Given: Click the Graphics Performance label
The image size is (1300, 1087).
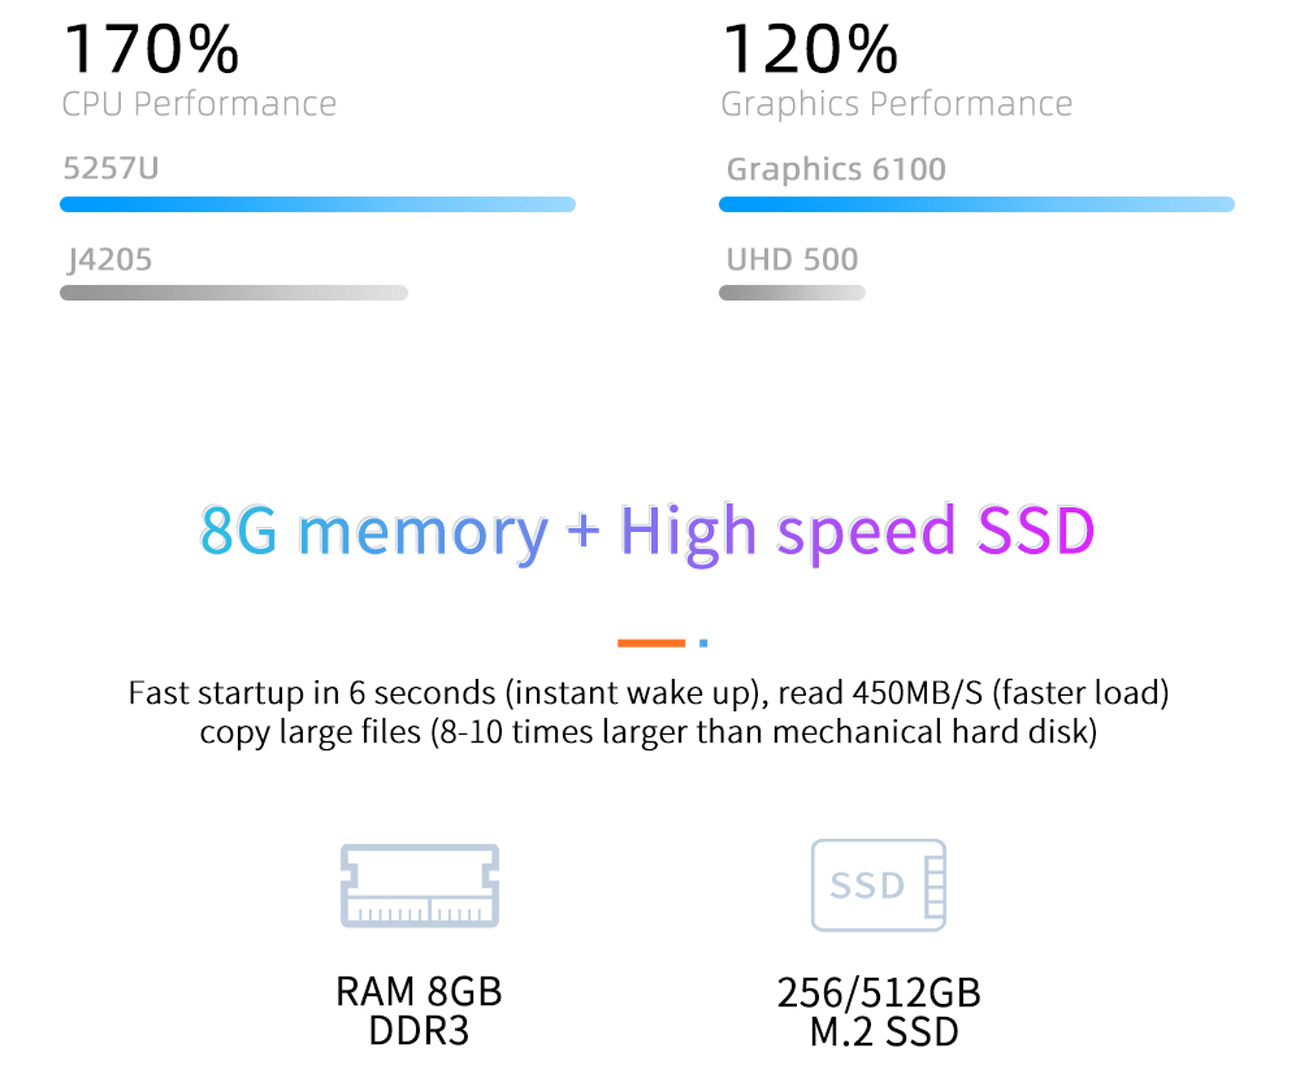Looking at the screenshot, I should click(897, 105).
